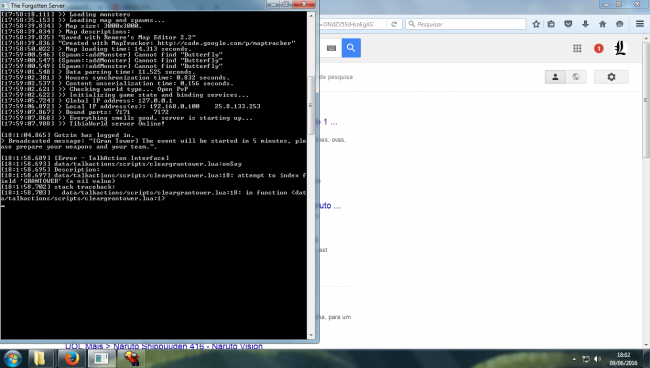Viewport: 650px width, 368px height.
Task: Show hidden system tray icons
Action: 574,359
